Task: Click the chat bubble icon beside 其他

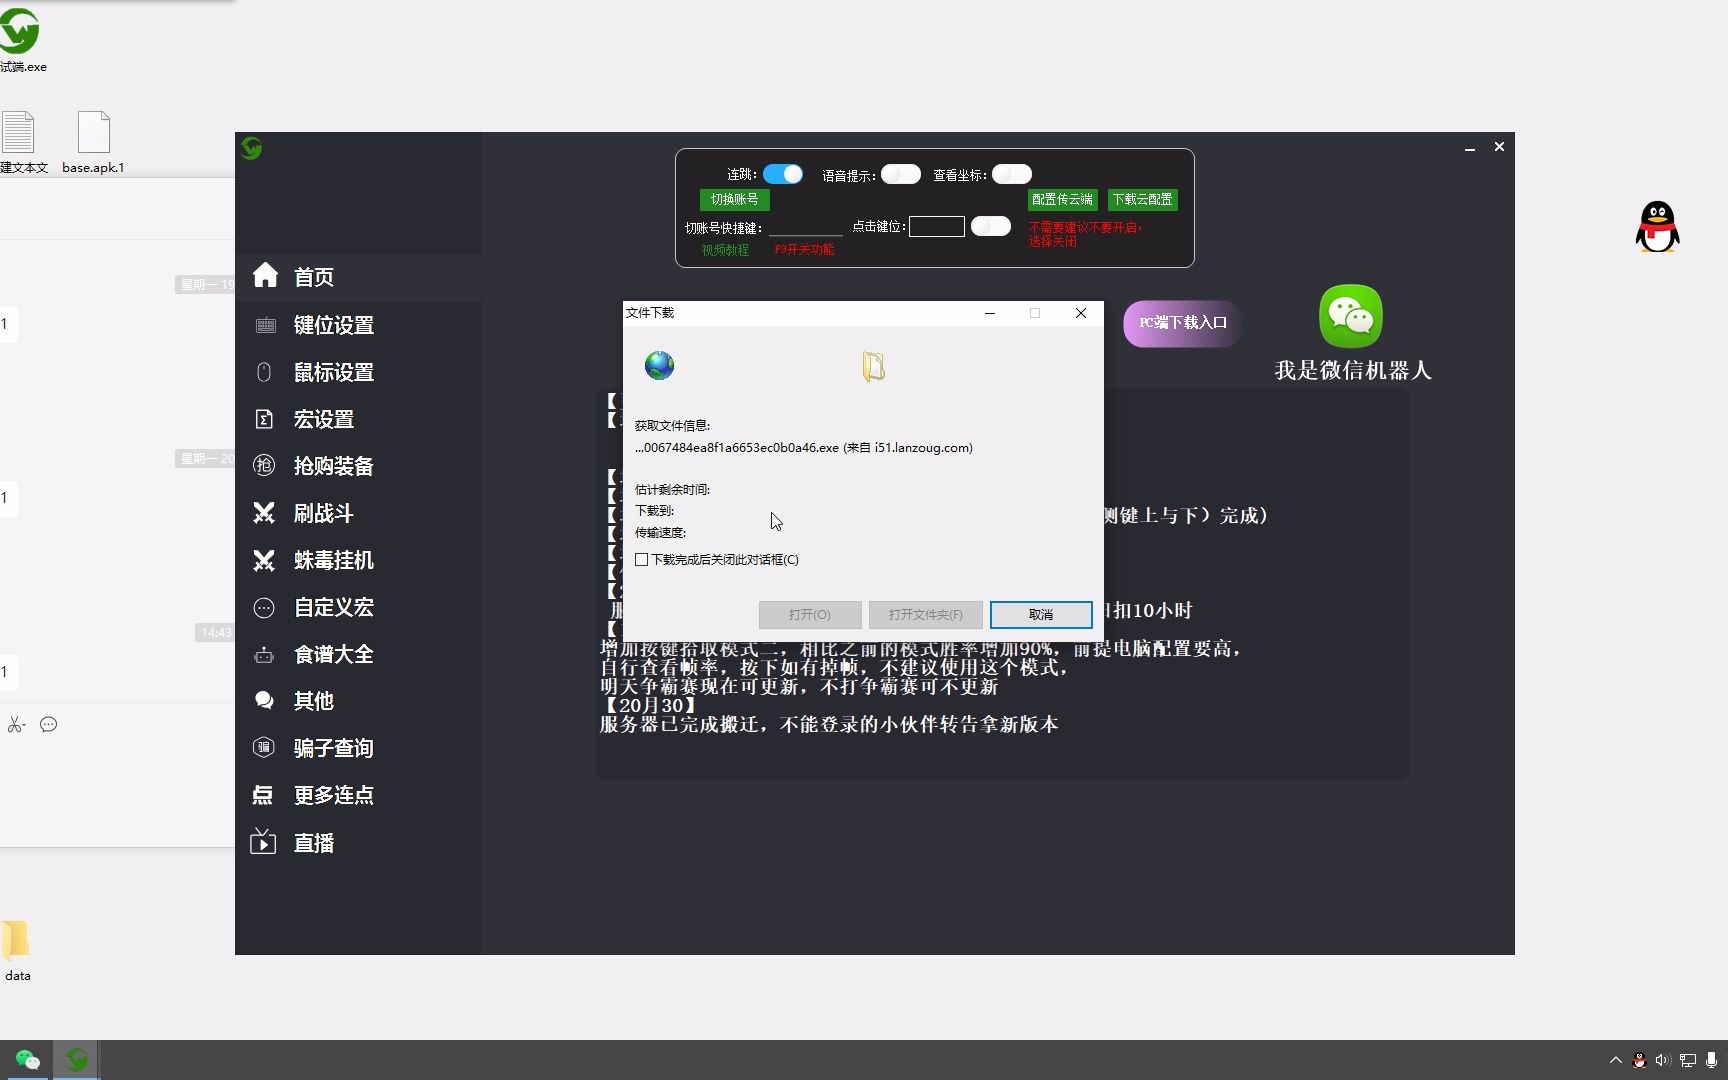Action: [264, 700]
